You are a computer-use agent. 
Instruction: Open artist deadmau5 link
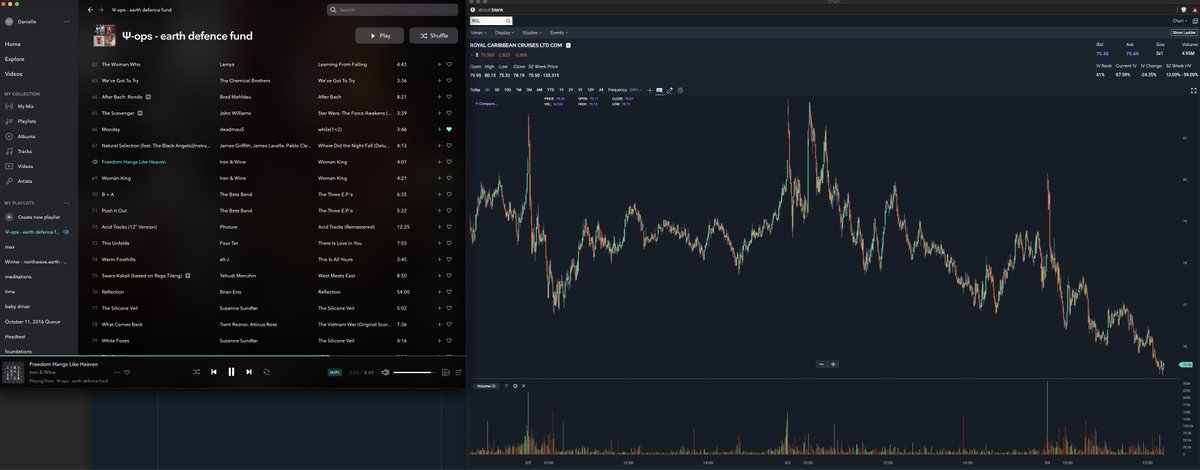click(231, 129)
